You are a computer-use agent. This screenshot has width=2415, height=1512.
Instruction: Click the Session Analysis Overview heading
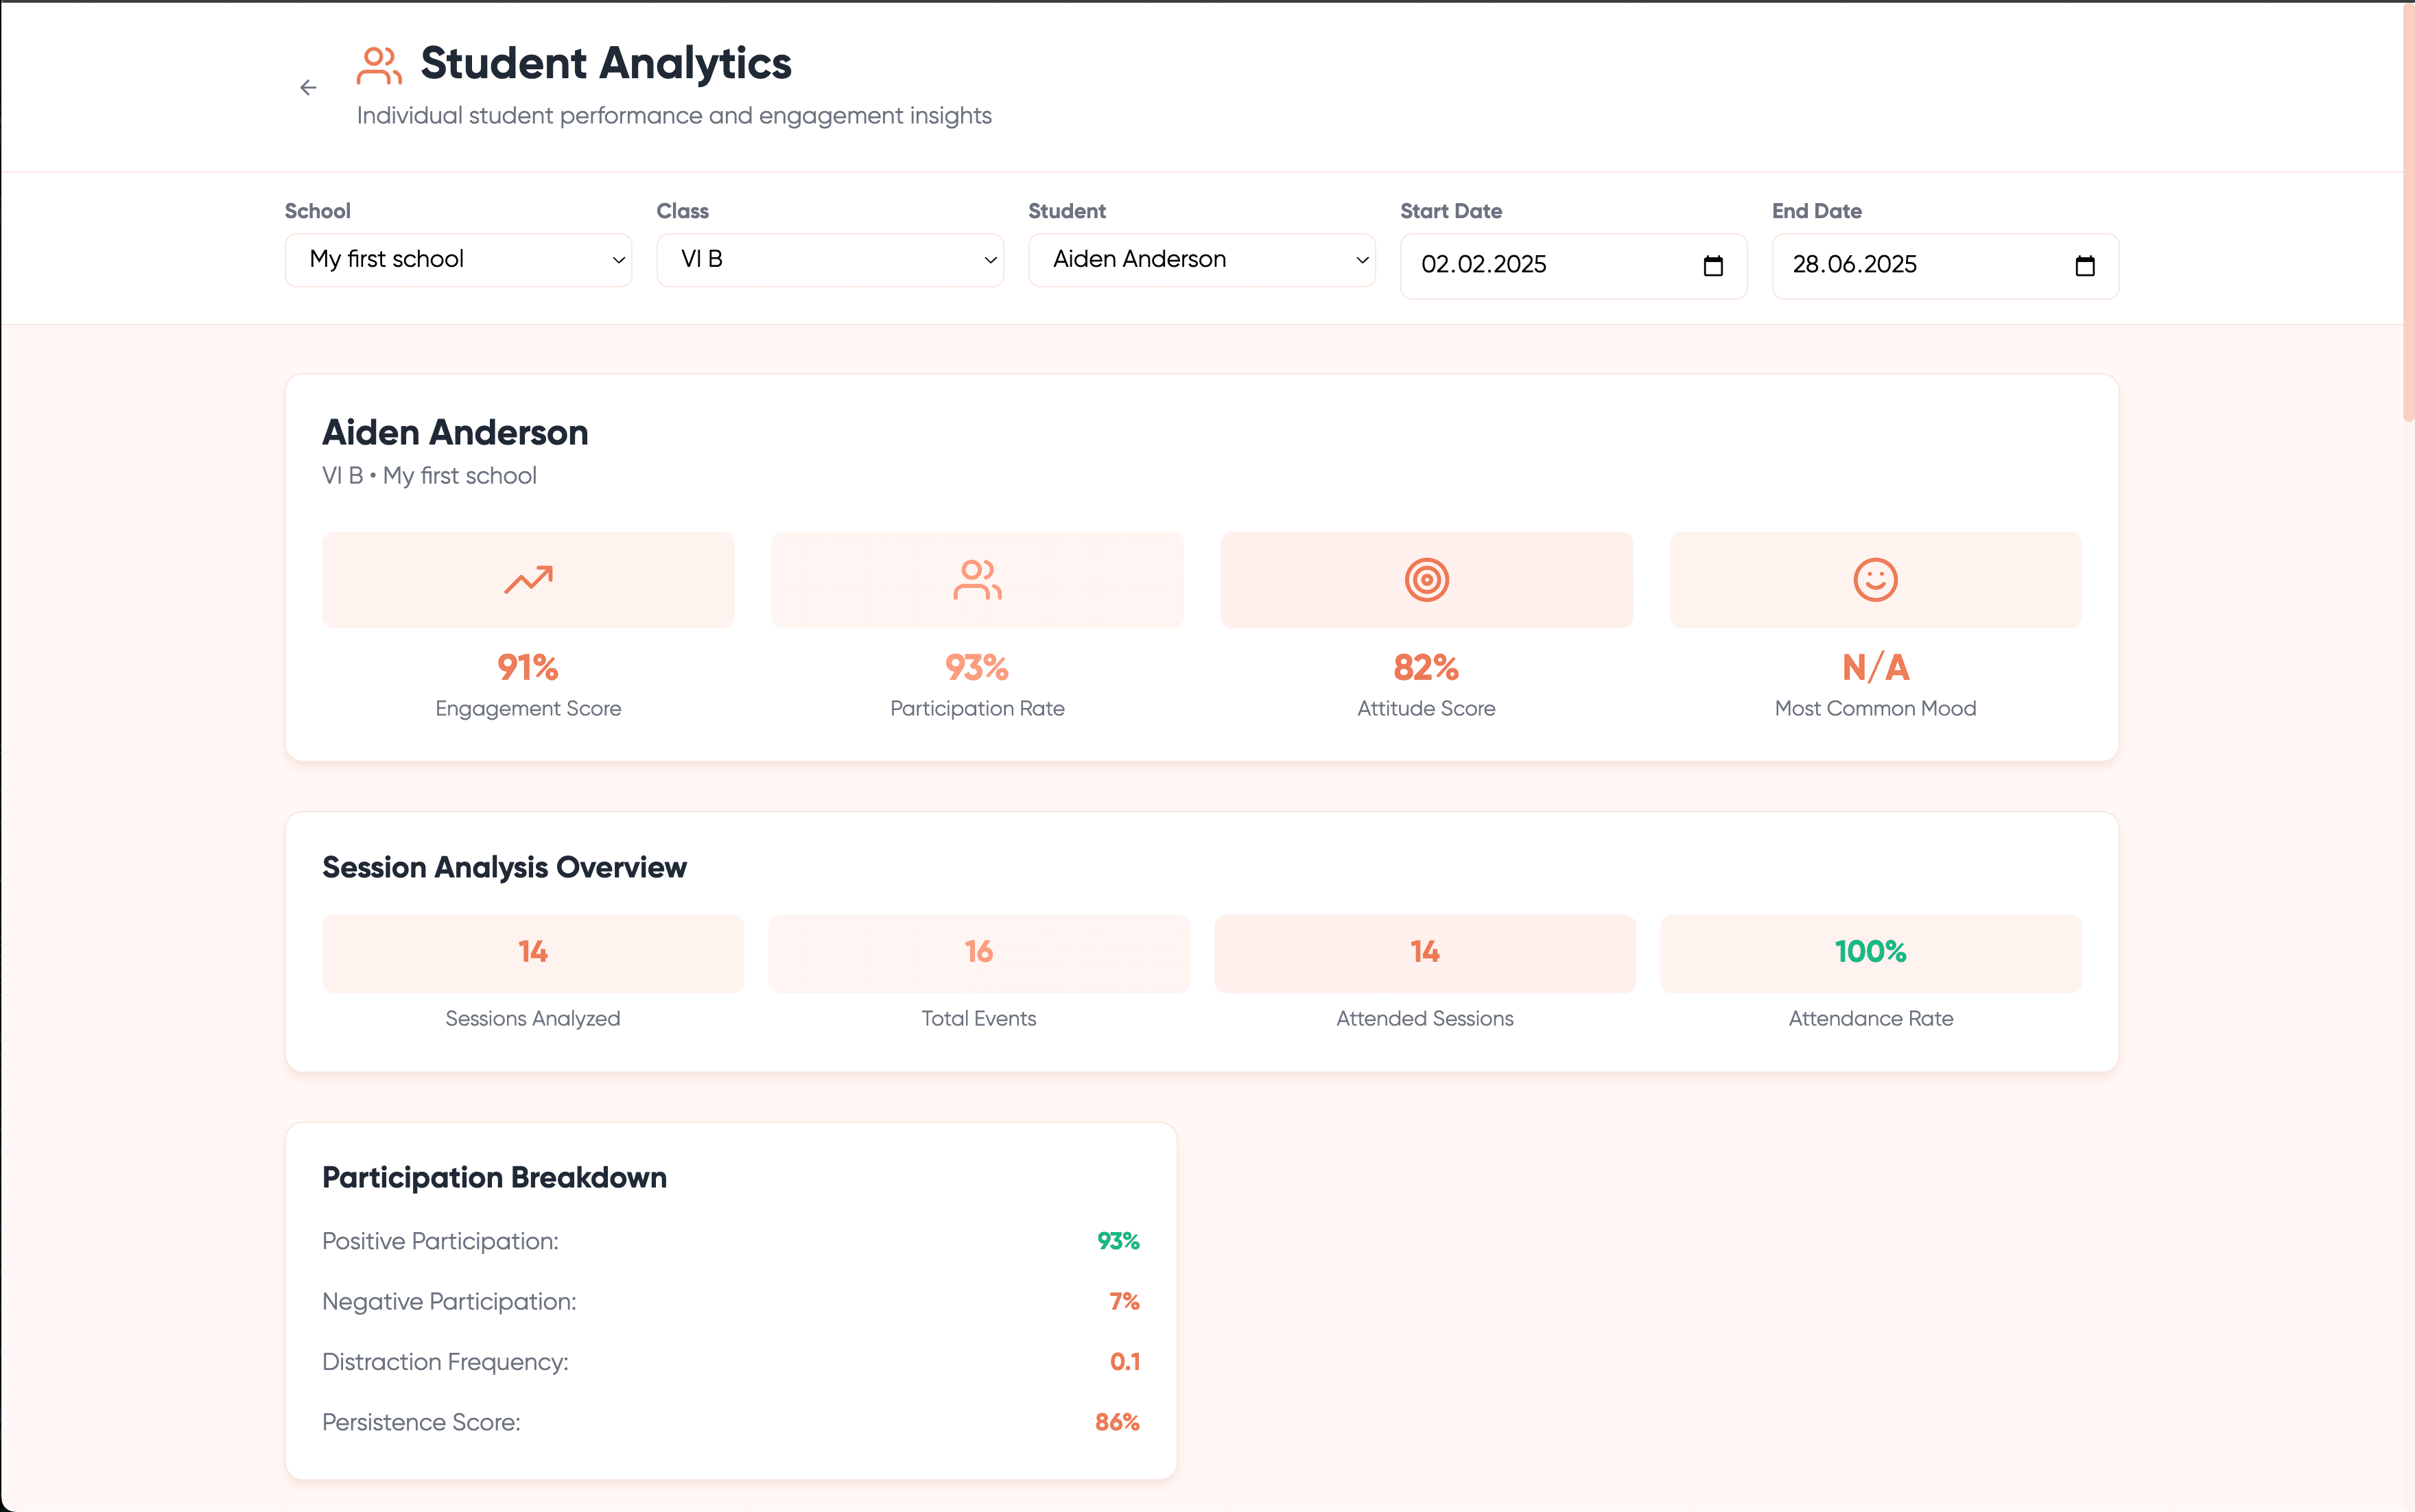[x=504, y=867]
